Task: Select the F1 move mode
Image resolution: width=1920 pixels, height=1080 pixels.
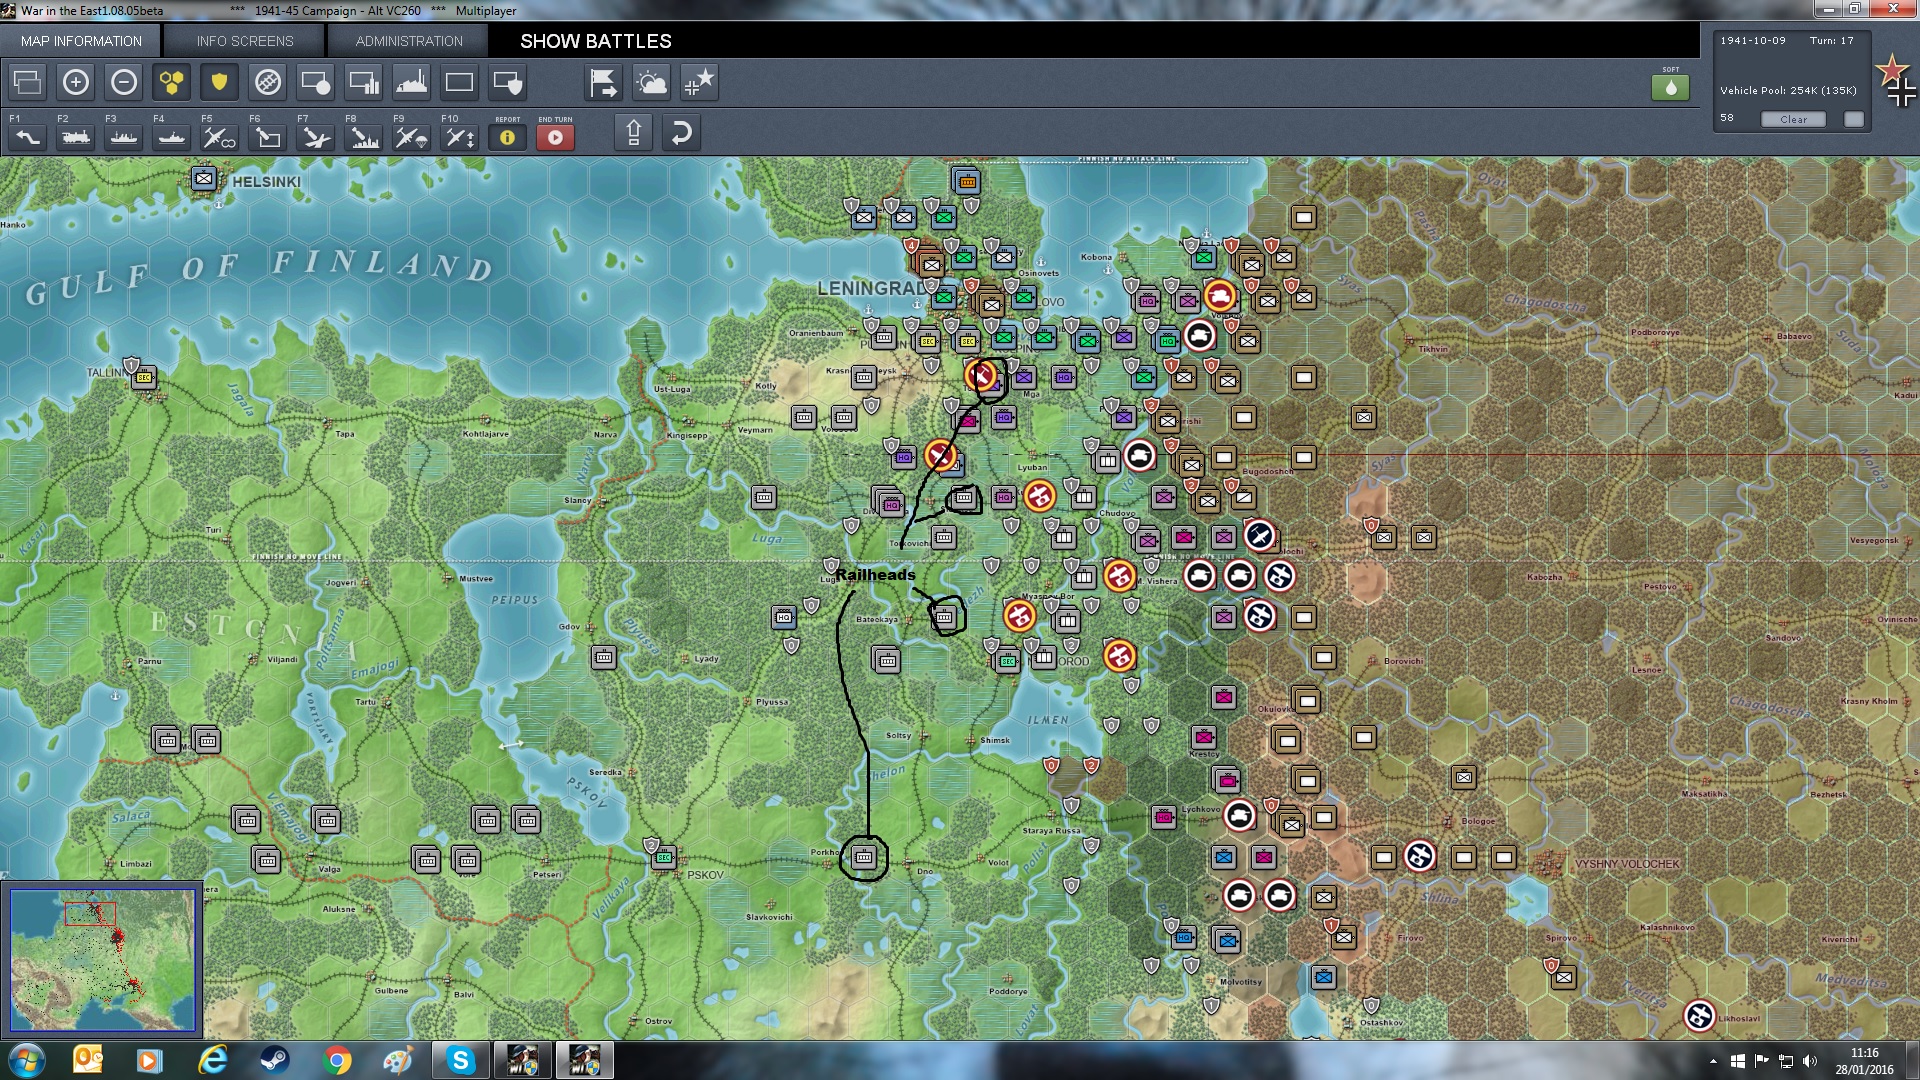Action: click(x=28, y=137)
